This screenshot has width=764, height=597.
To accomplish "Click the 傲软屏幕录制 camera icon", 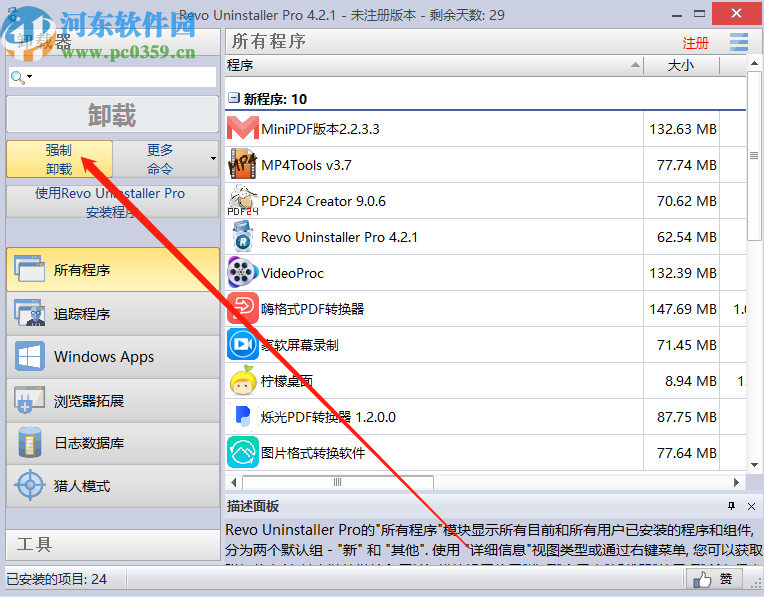I will 242,345.
